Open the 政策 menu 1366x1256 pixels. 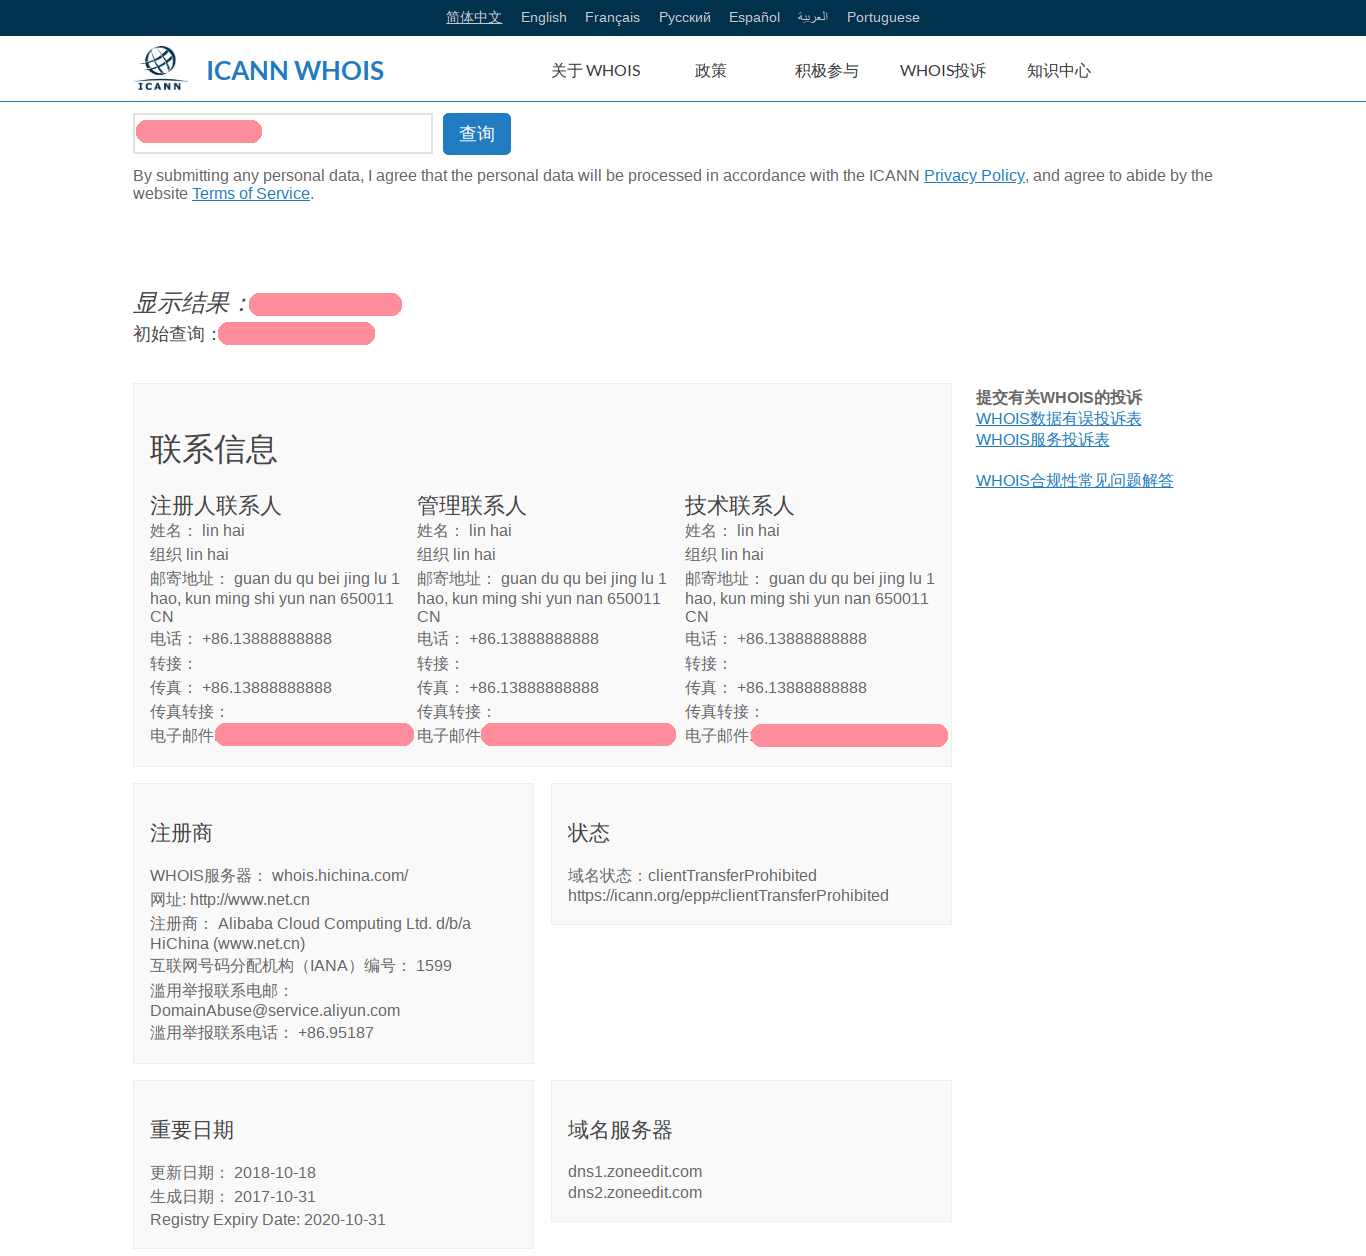click(x=711, y=71)
